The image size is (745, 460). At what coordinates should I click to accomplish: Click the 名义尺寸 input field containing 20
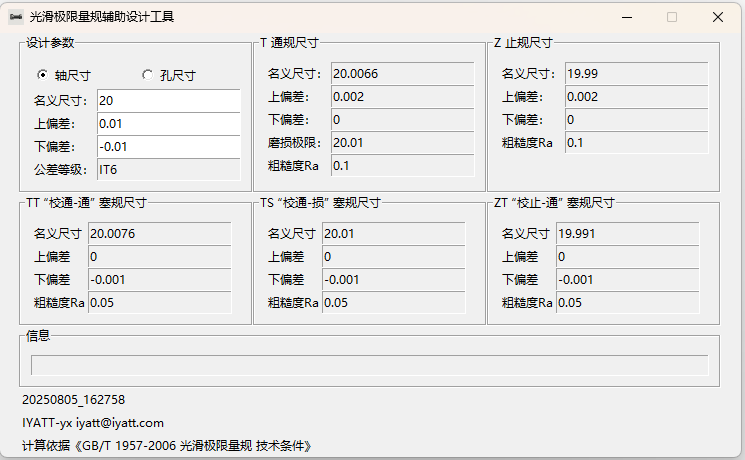[169, 101]
